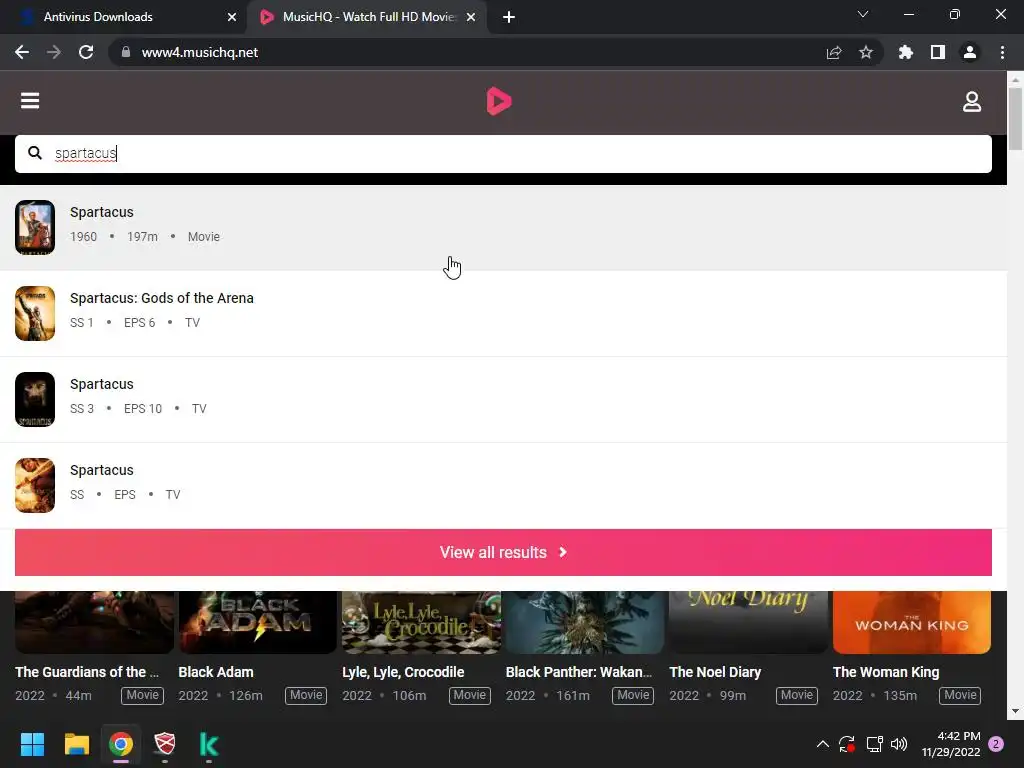
Task: Close the Antivirus Downloads tab
Action: 232,17
